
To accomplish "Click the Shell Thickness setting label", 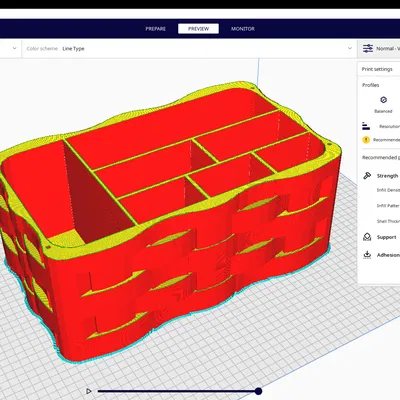I will coord(388,221).
